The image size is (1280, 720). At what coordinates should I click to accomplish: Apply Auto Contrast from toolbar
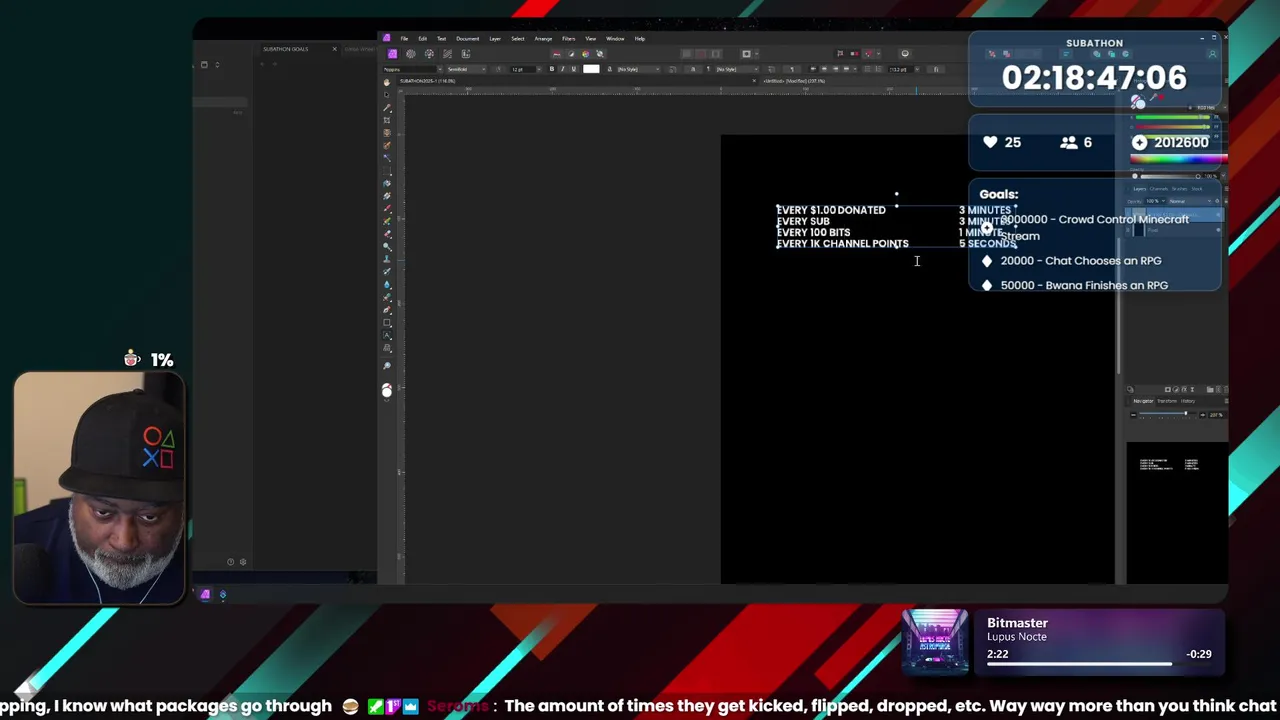coord(571,54)
